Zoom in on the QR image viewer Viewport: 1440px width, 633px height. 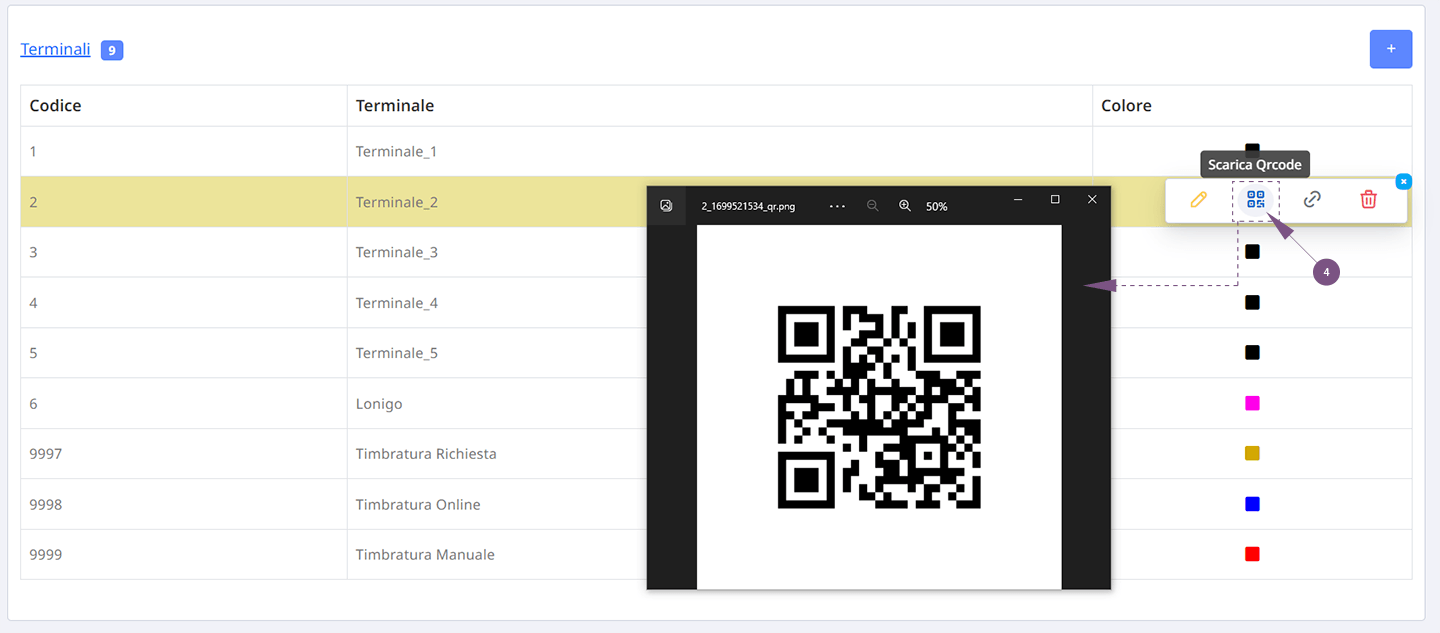click(x=905, y=205)
